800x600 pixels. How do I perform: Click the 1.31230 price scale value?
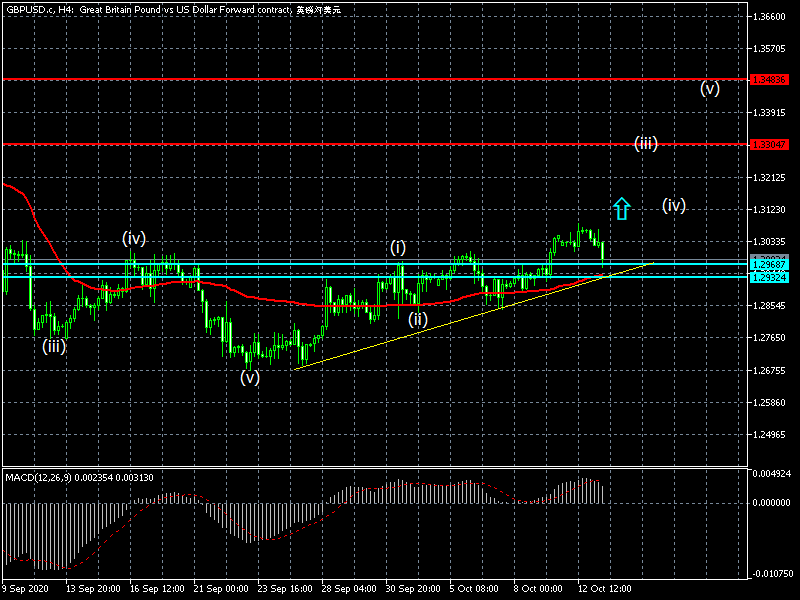769,210
